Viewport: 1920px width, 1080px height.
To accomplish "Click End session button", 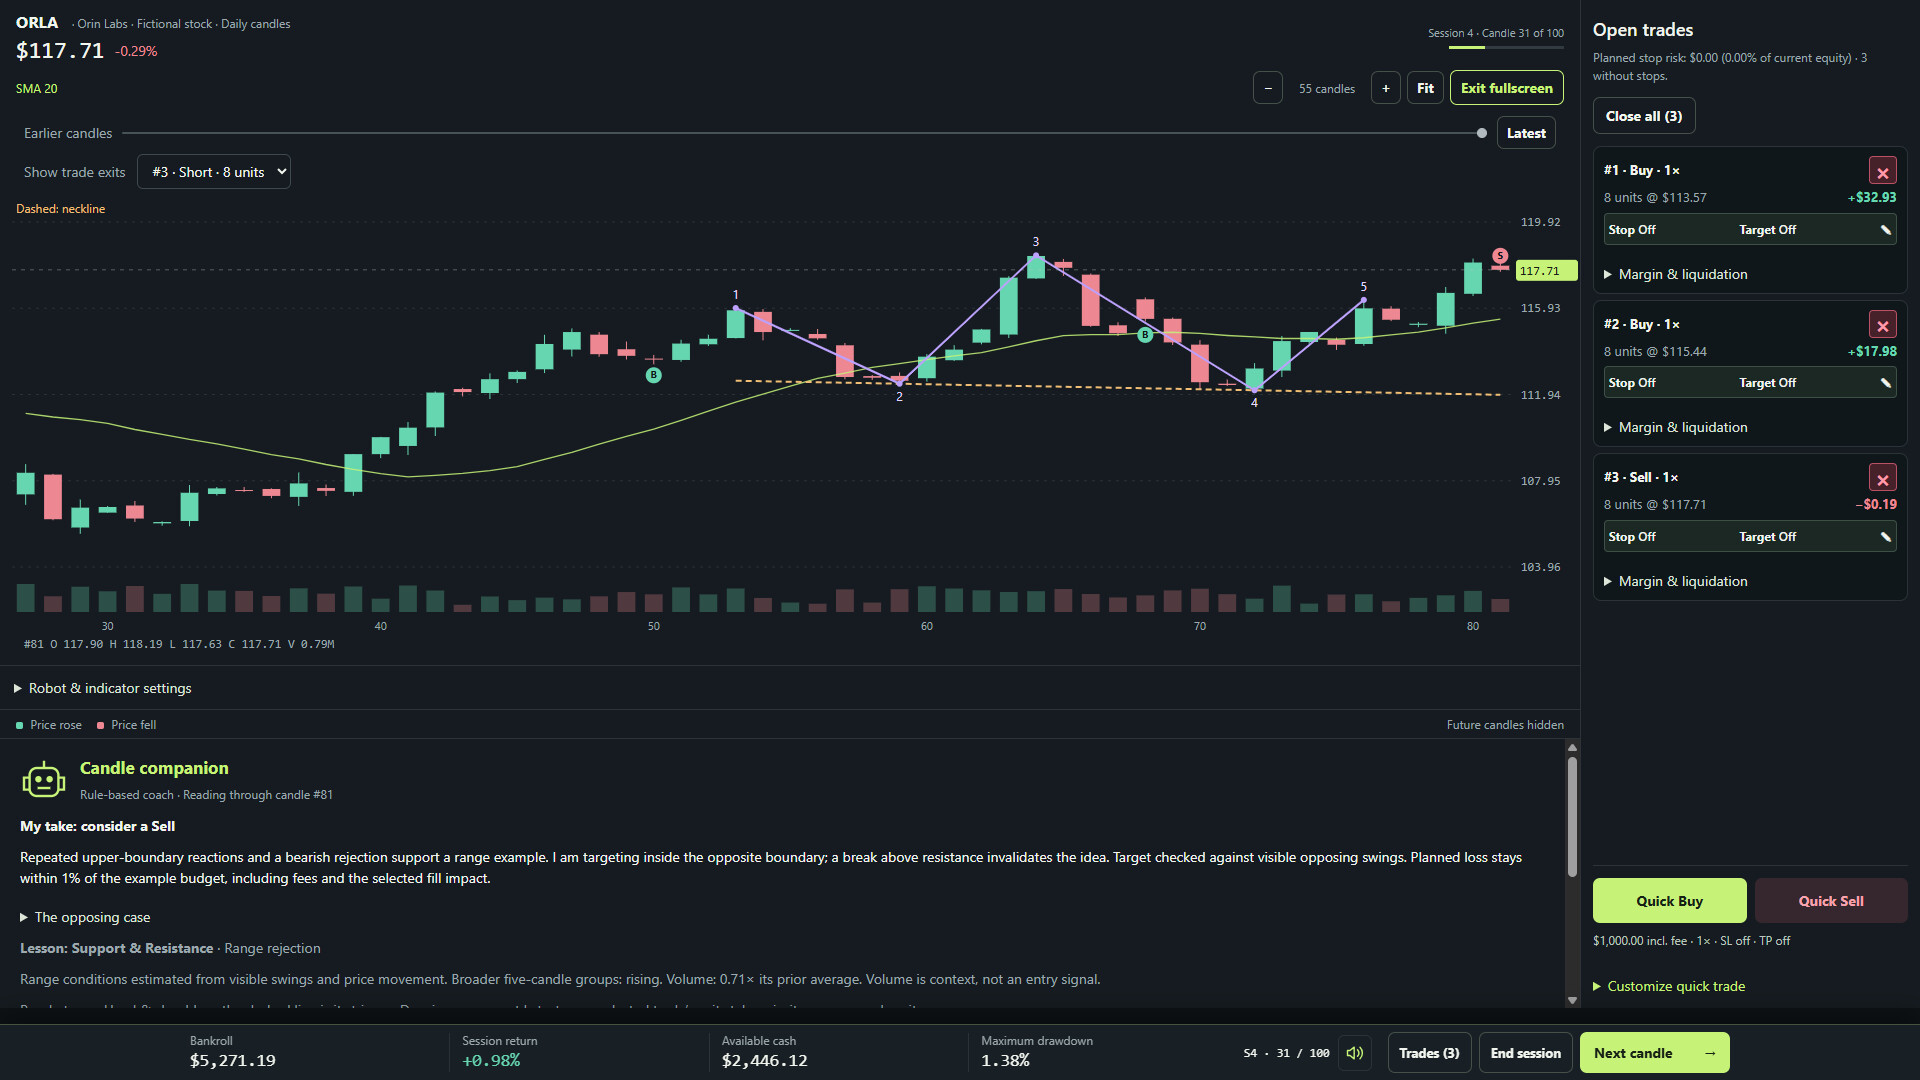I will click(x=1525, y=1053).
